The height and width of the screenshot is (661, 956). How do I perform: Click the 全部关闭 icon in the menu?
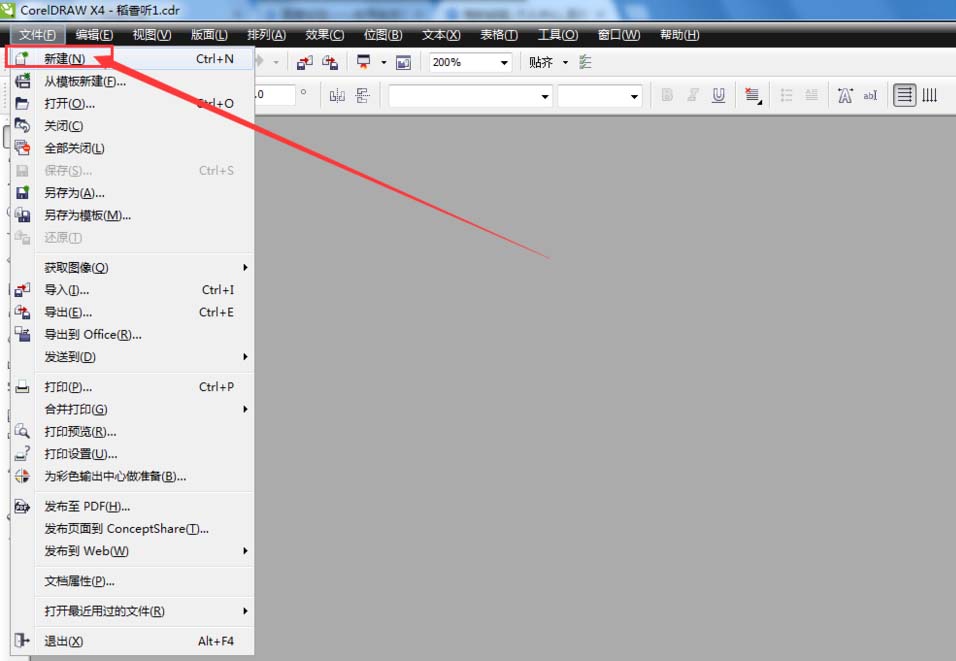pos(22,148)
